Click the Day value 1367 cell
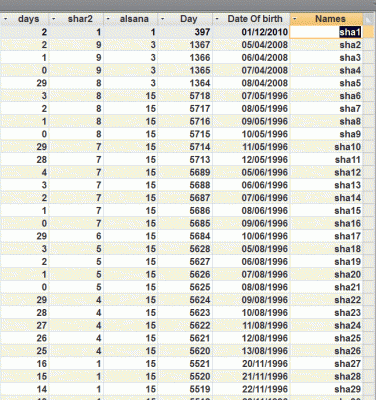 [185, 45]
